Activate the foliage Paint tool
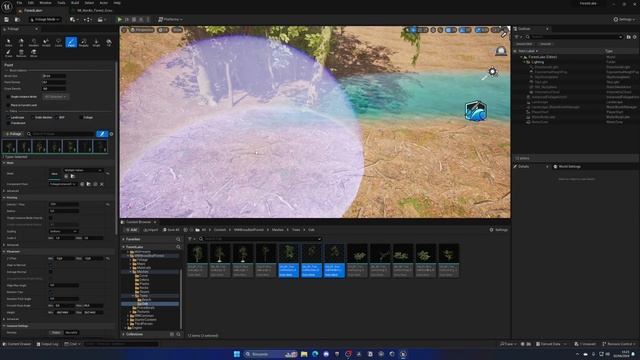This screenshot has width=640, height=360. coord(71,42)
